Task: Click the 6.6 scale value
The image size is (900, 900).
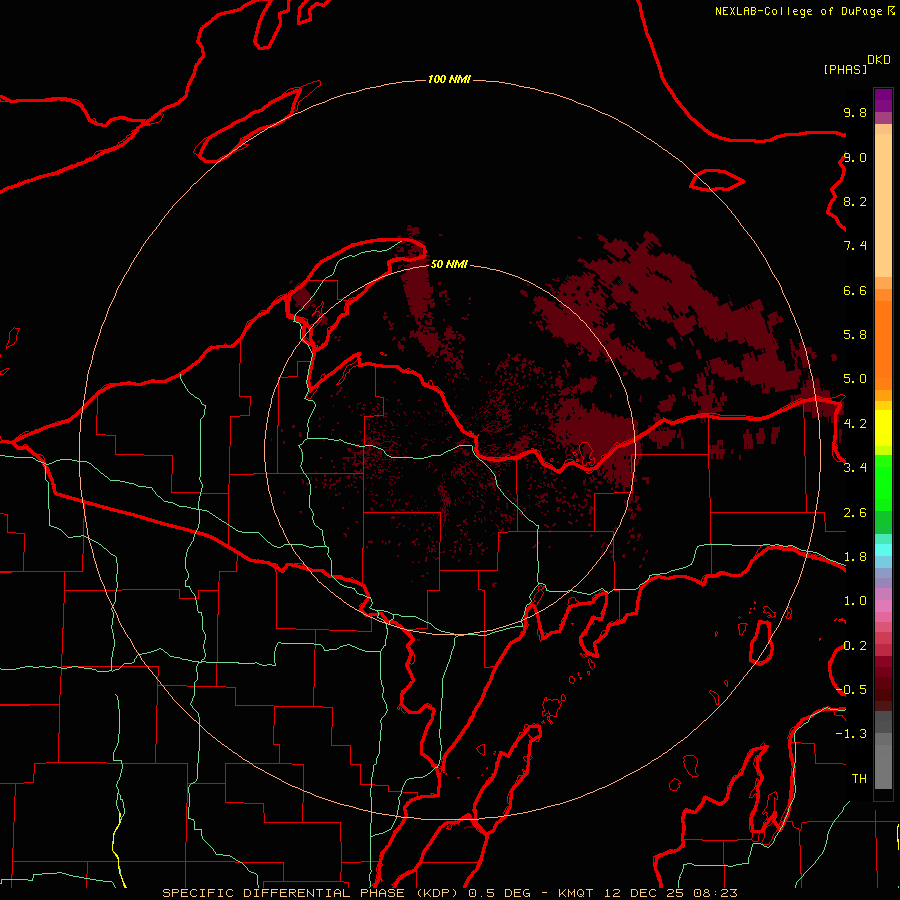Action: coord(855,290)
